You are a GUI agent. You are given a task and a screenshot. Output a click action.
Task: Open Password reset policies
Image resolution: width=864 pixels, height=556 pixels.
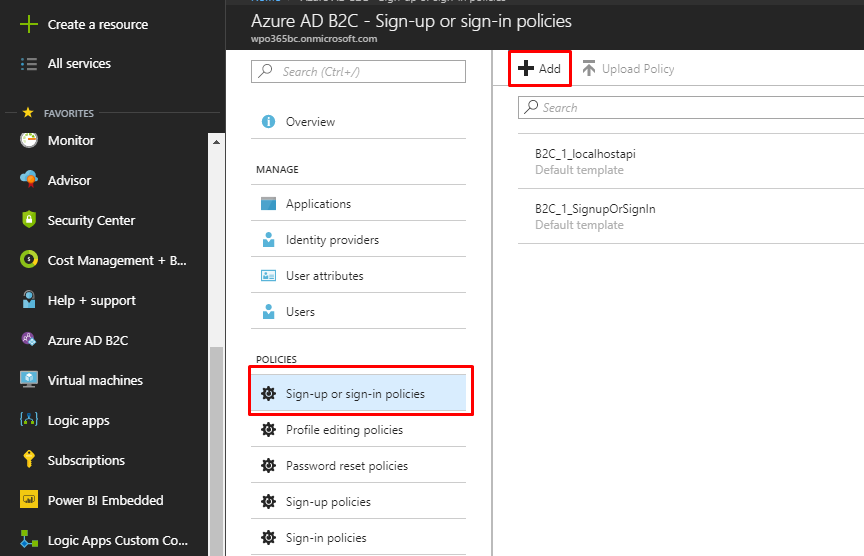tap(358, 465)
